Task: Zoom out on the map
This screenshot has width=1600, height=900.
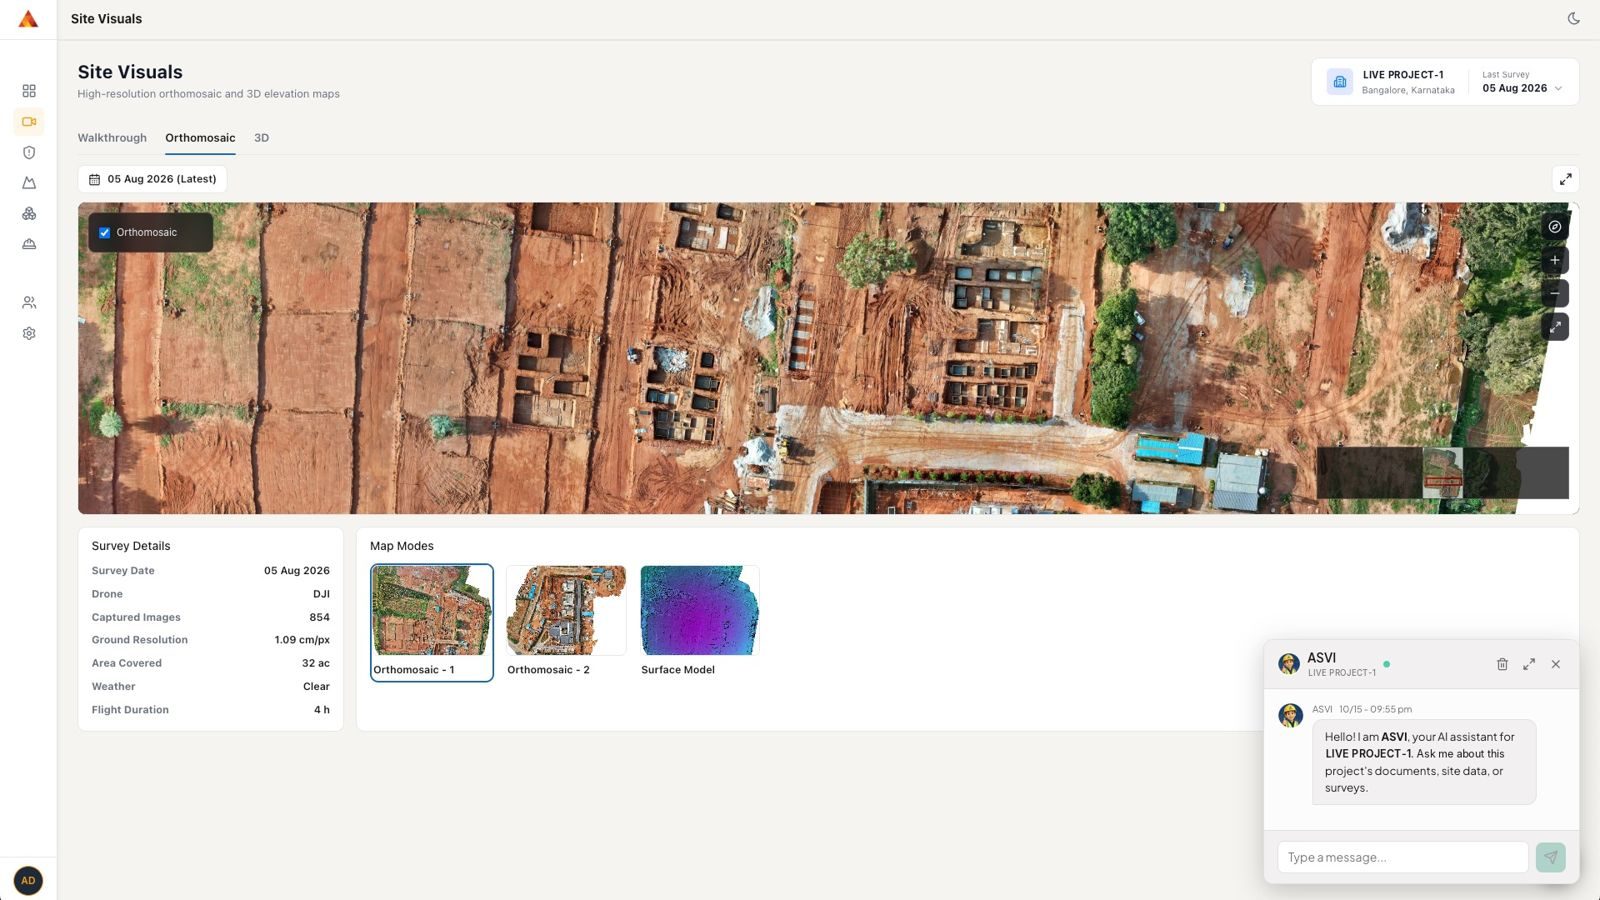Action: pyautogui.click(x=1555, y=293)
